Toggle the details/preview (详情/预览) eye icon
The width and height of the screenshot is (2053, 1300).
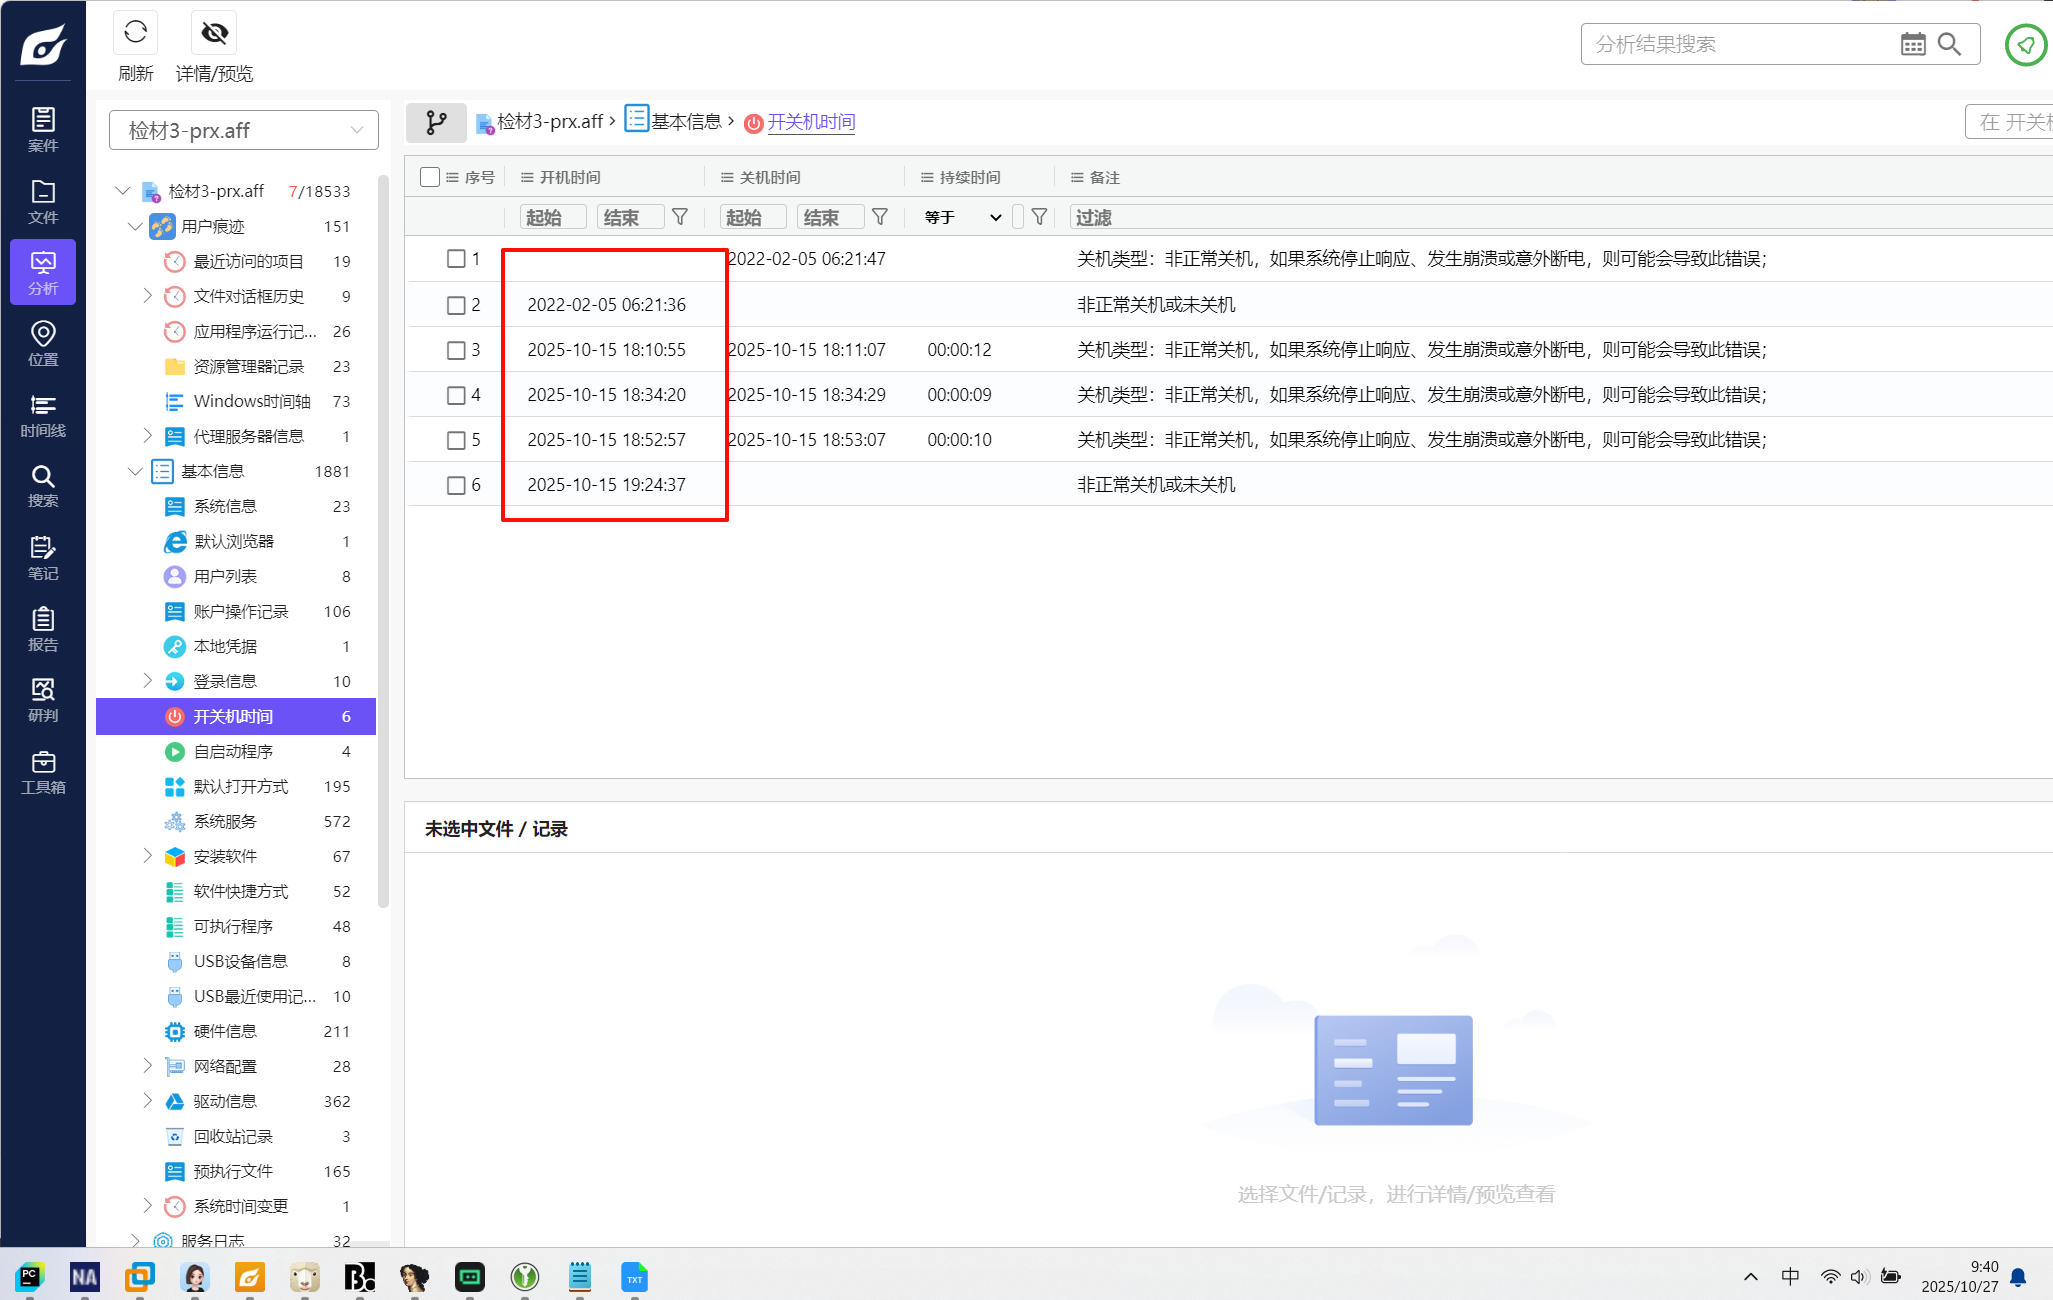(214, 33)
